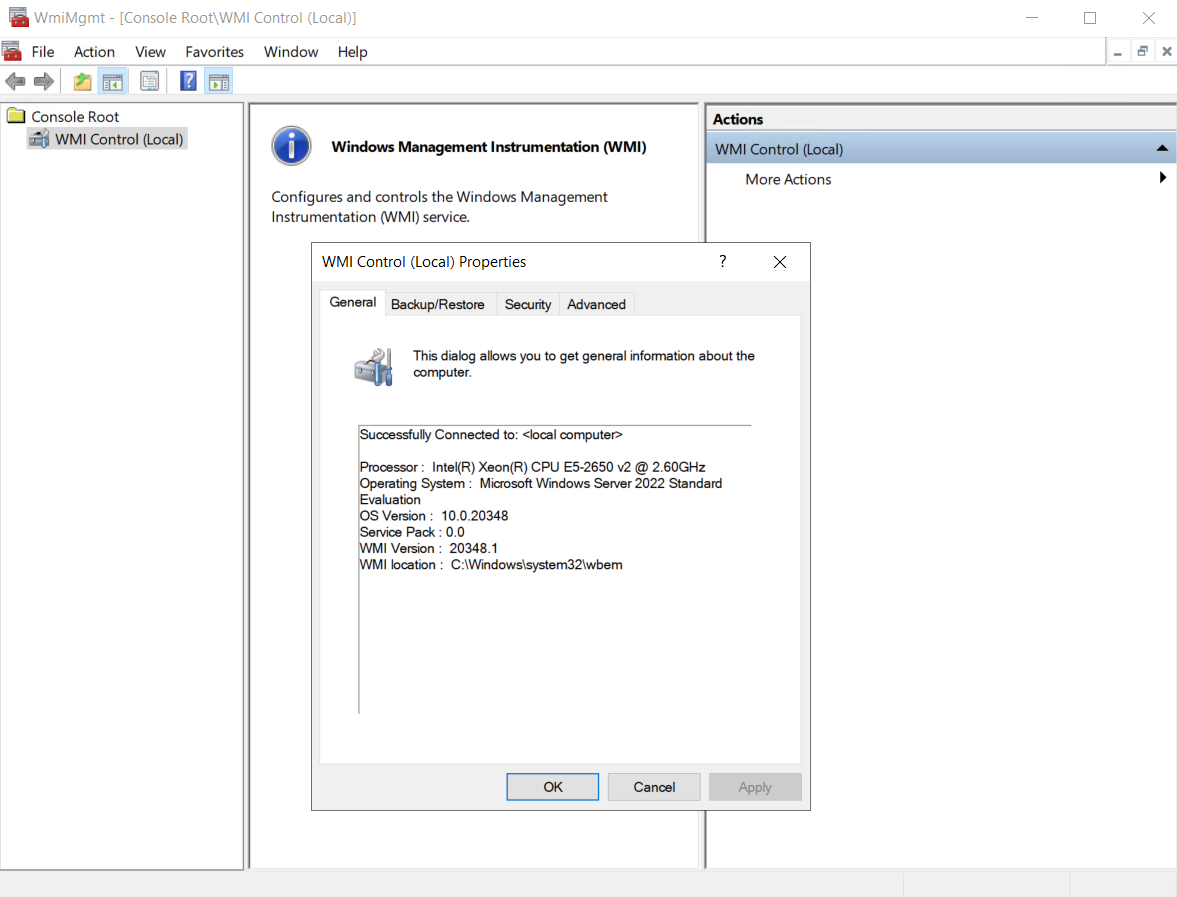This screenshot has width=1177, height=897.
Task: Close the WMI Control Properties dialog
Action: pyautogui.click(x=780, y=261)
